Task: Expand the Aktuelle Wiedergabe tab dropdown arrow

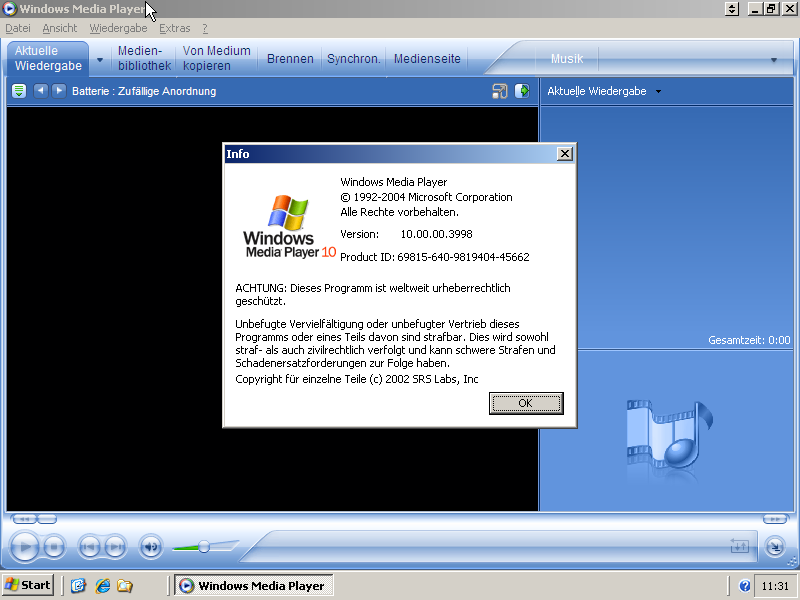Action: 99,59
